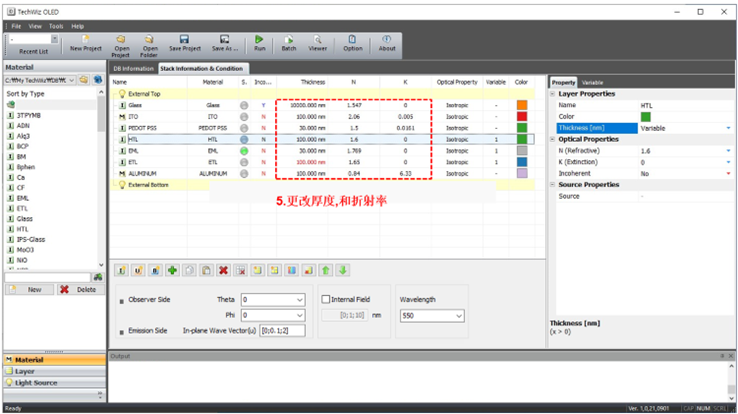Image resolution: width=738 pixels, height=414 pixels.
Task: Collapse the Optical Properties section
Action: click(553, 139)
